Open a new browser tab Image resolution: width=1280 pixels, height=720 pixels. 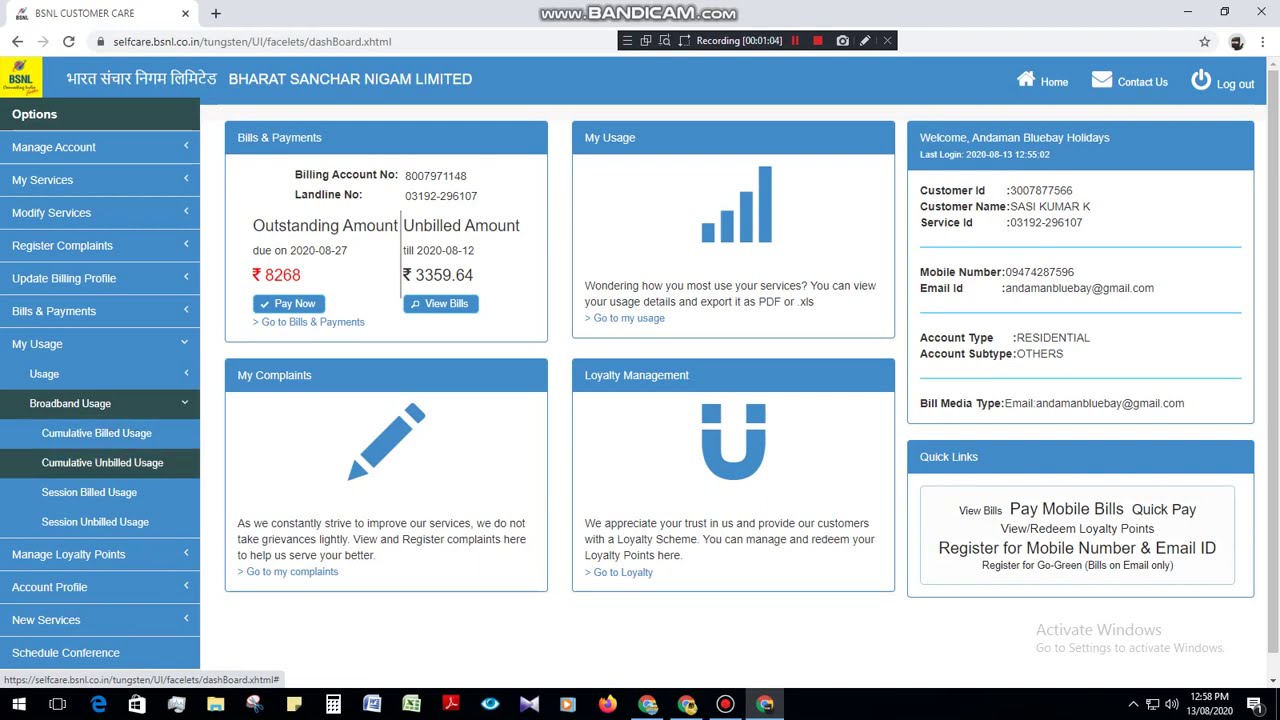pyautogui.click(x=216, y=13)
